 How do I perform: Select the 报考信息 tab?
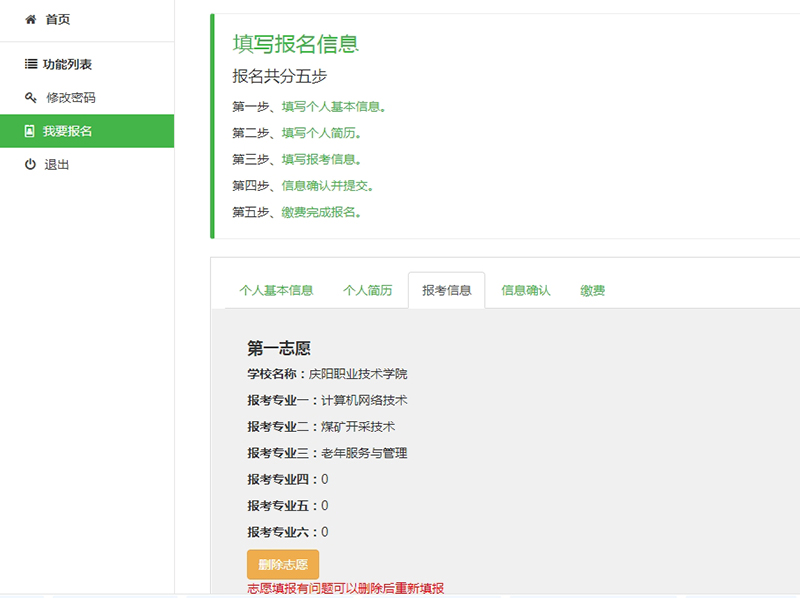click(446, 290)
